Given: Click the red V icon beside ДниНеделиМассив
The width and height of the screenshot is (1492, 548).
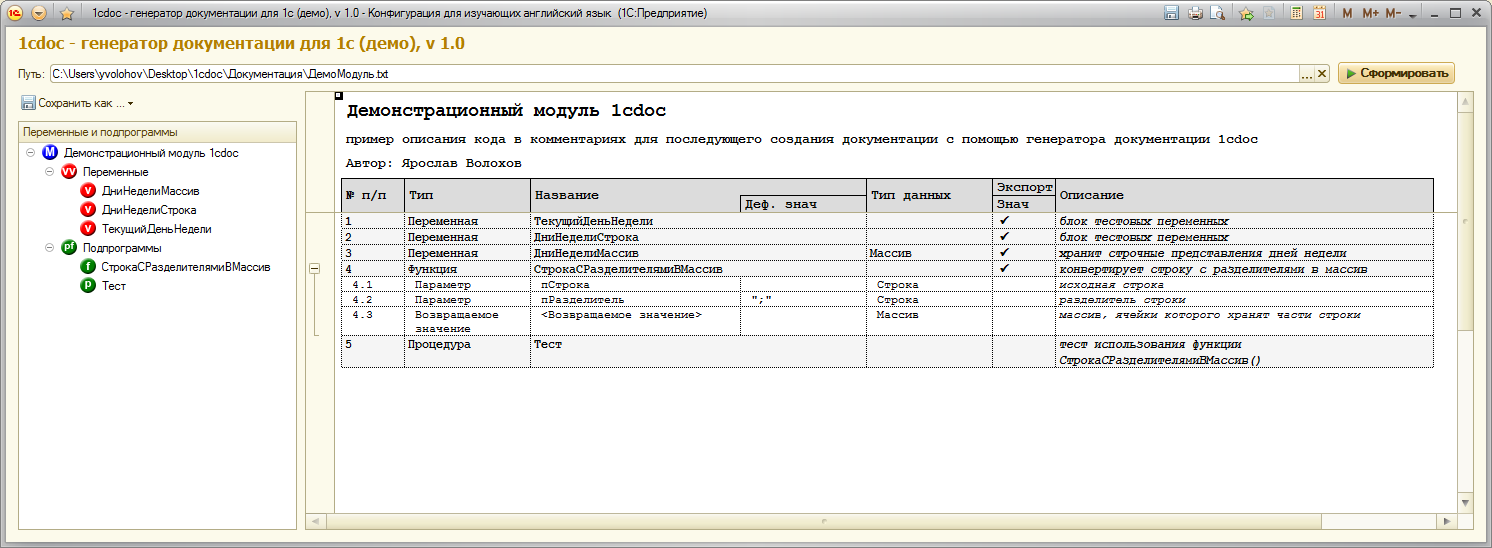Looking at the screenshot, I should pyautogui.click(x=88, y=191).
